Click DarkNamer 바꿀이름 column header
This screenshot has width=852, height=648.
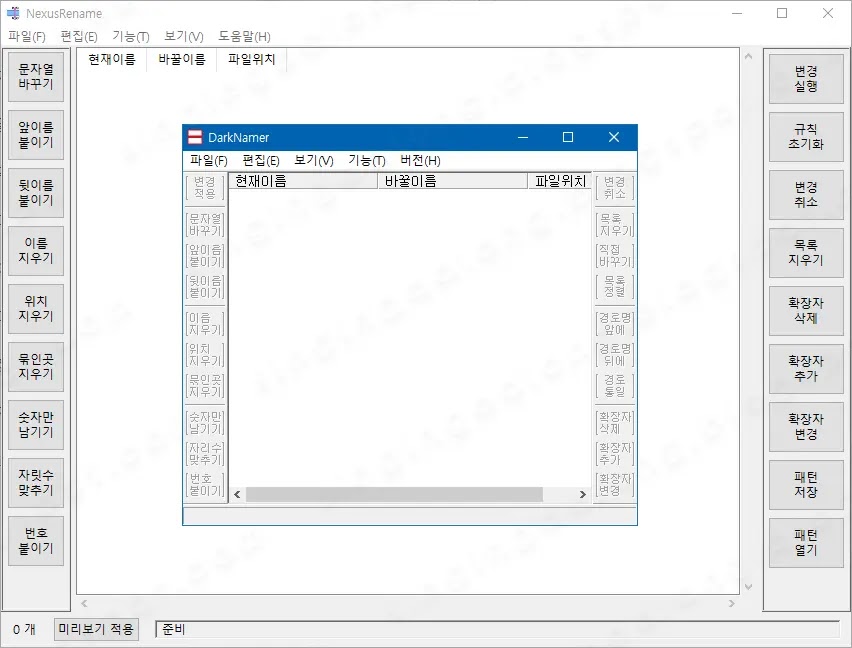pos(453,181)
